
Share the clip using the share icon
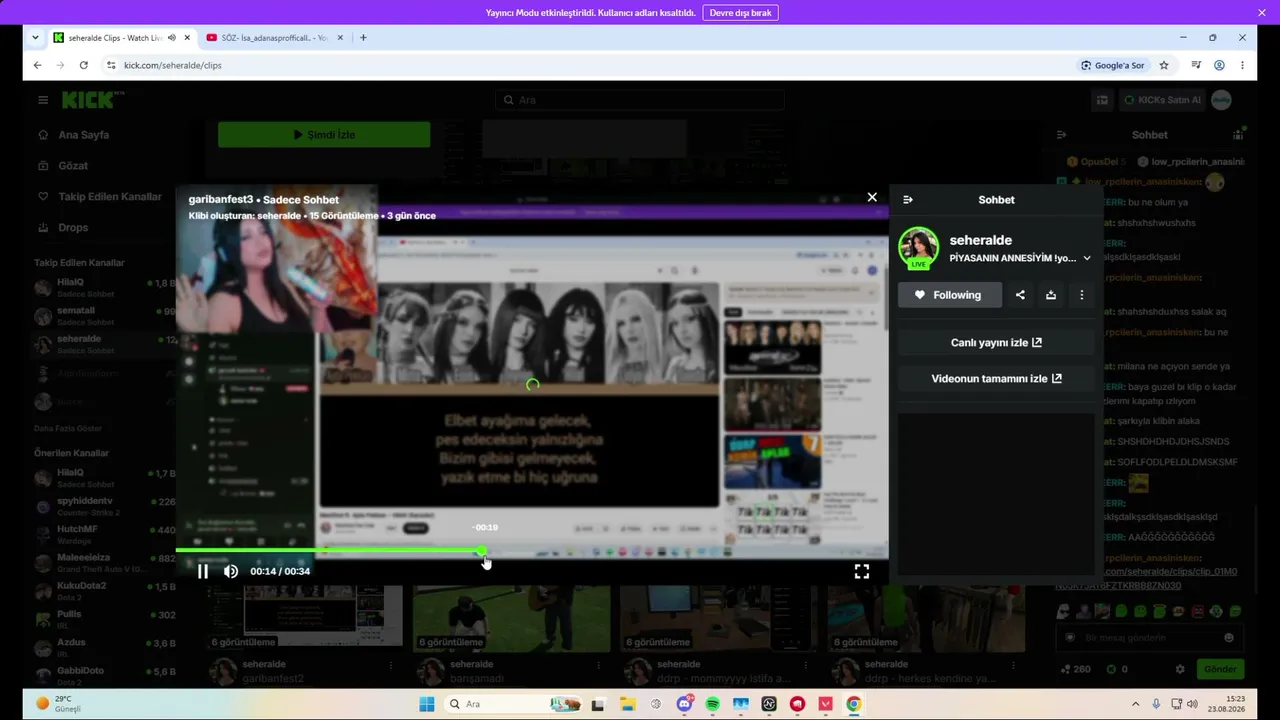[x=1020, y=295]
